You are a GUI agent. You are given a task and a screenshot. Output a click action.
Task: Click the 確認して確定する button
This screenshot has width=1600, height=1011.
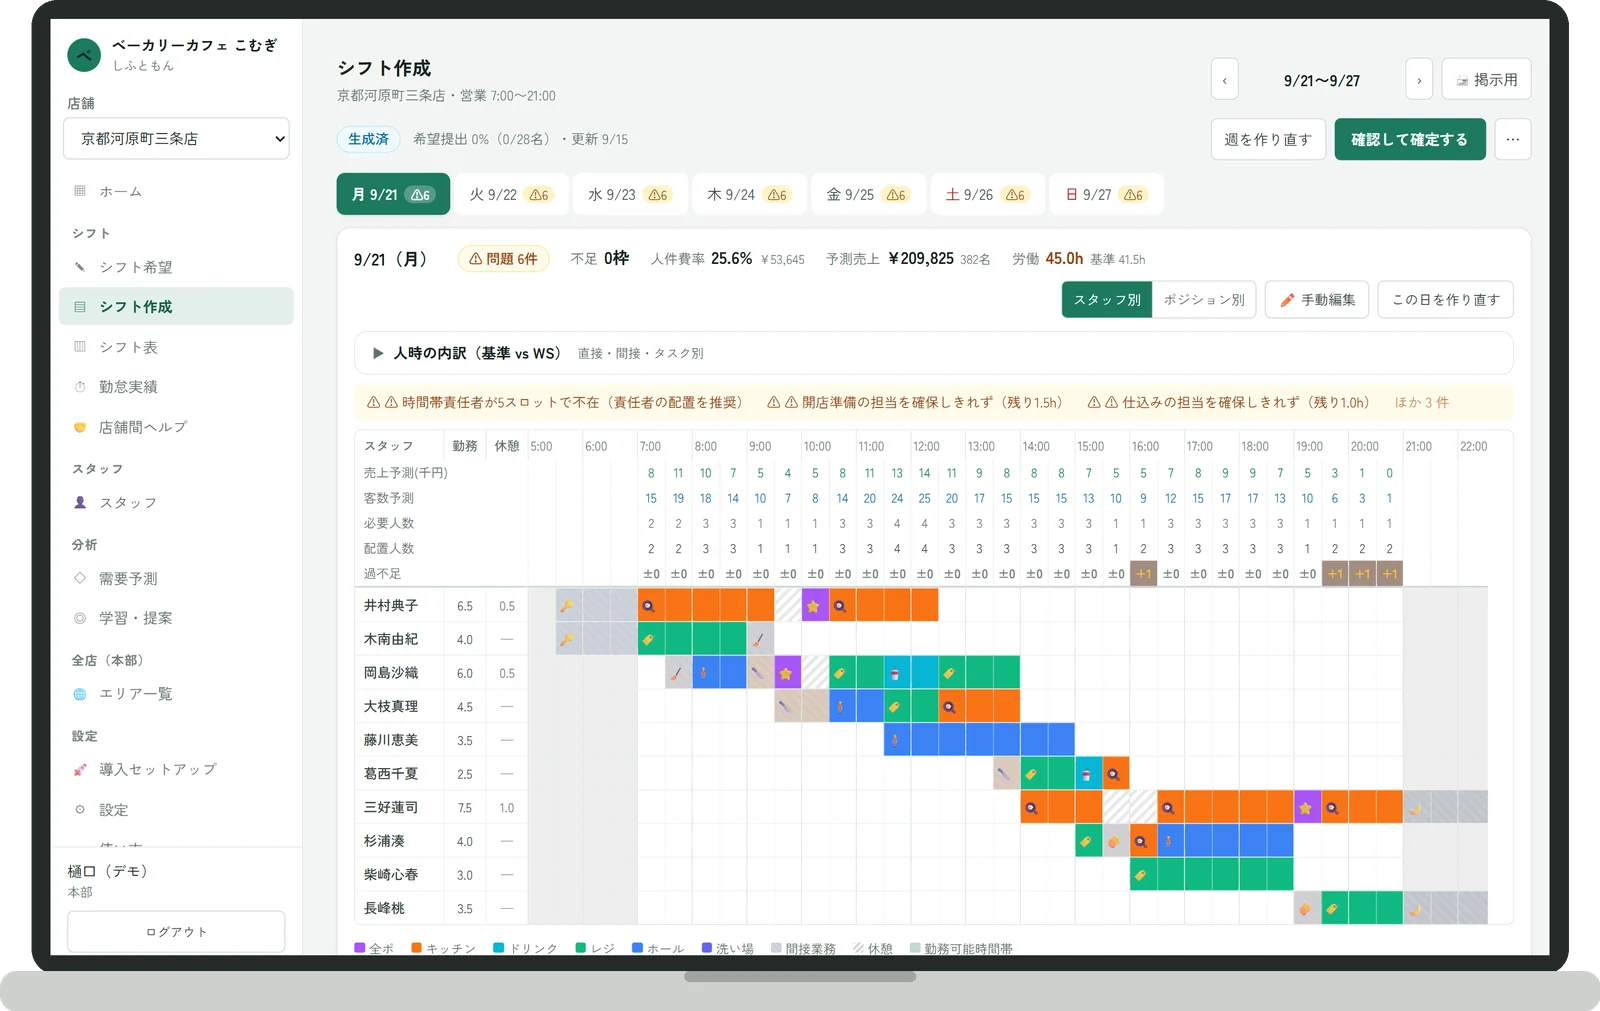coord(1410,140)
